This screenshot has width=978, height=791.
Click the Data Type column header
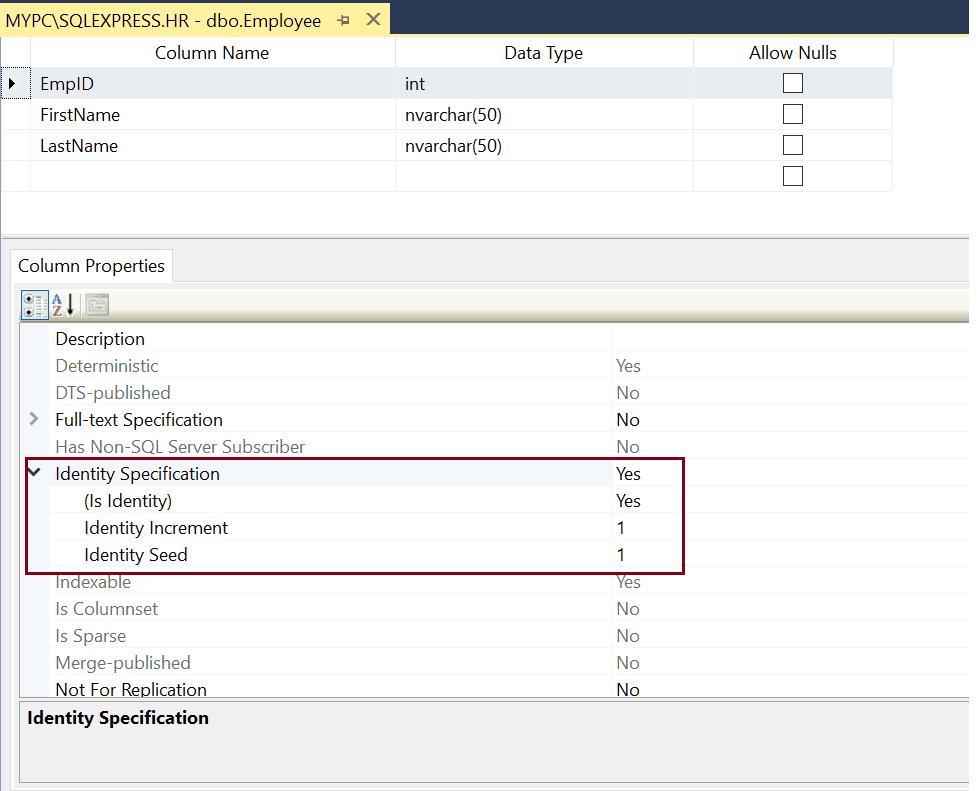coord(543,53)
